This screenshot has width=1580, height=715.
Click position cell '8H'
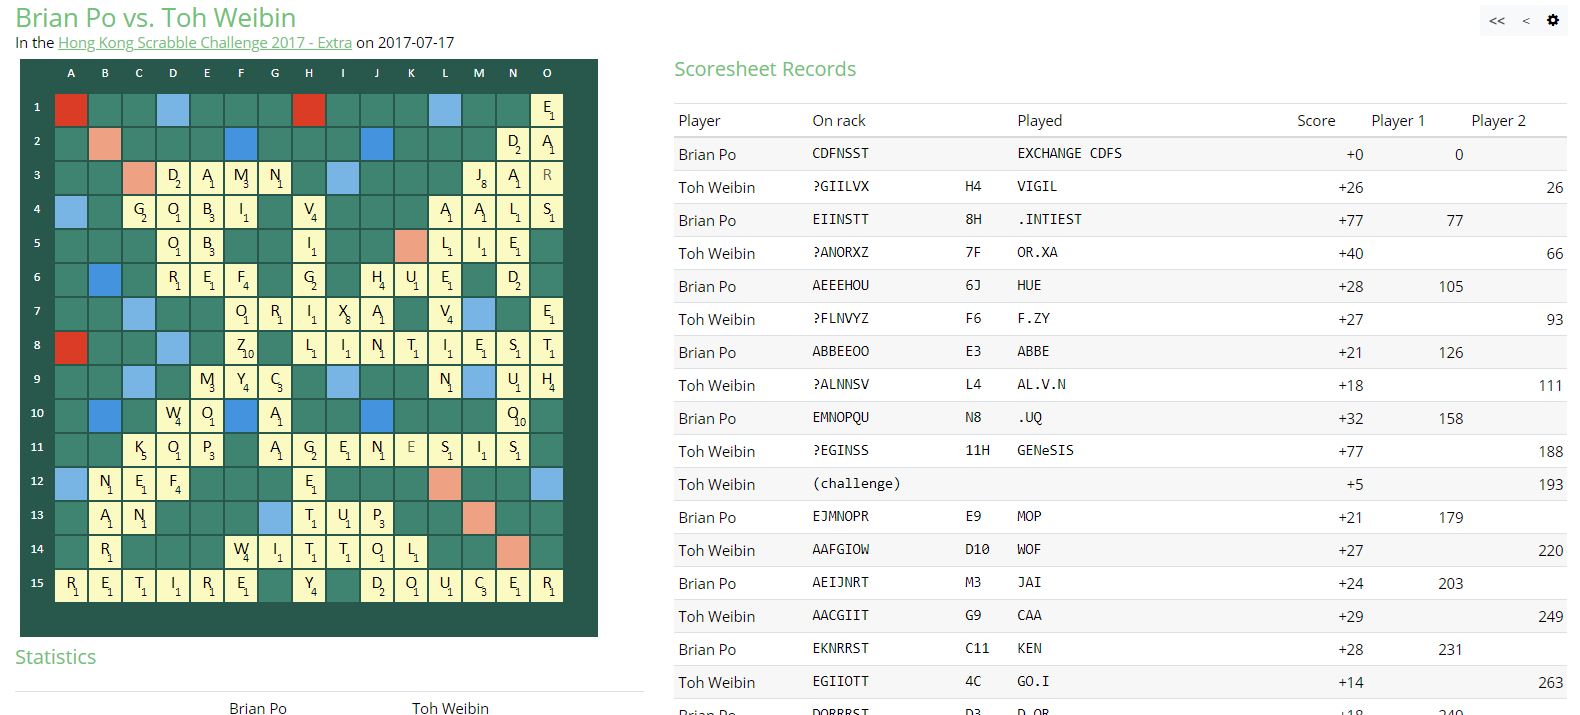(x=973, y=219)
